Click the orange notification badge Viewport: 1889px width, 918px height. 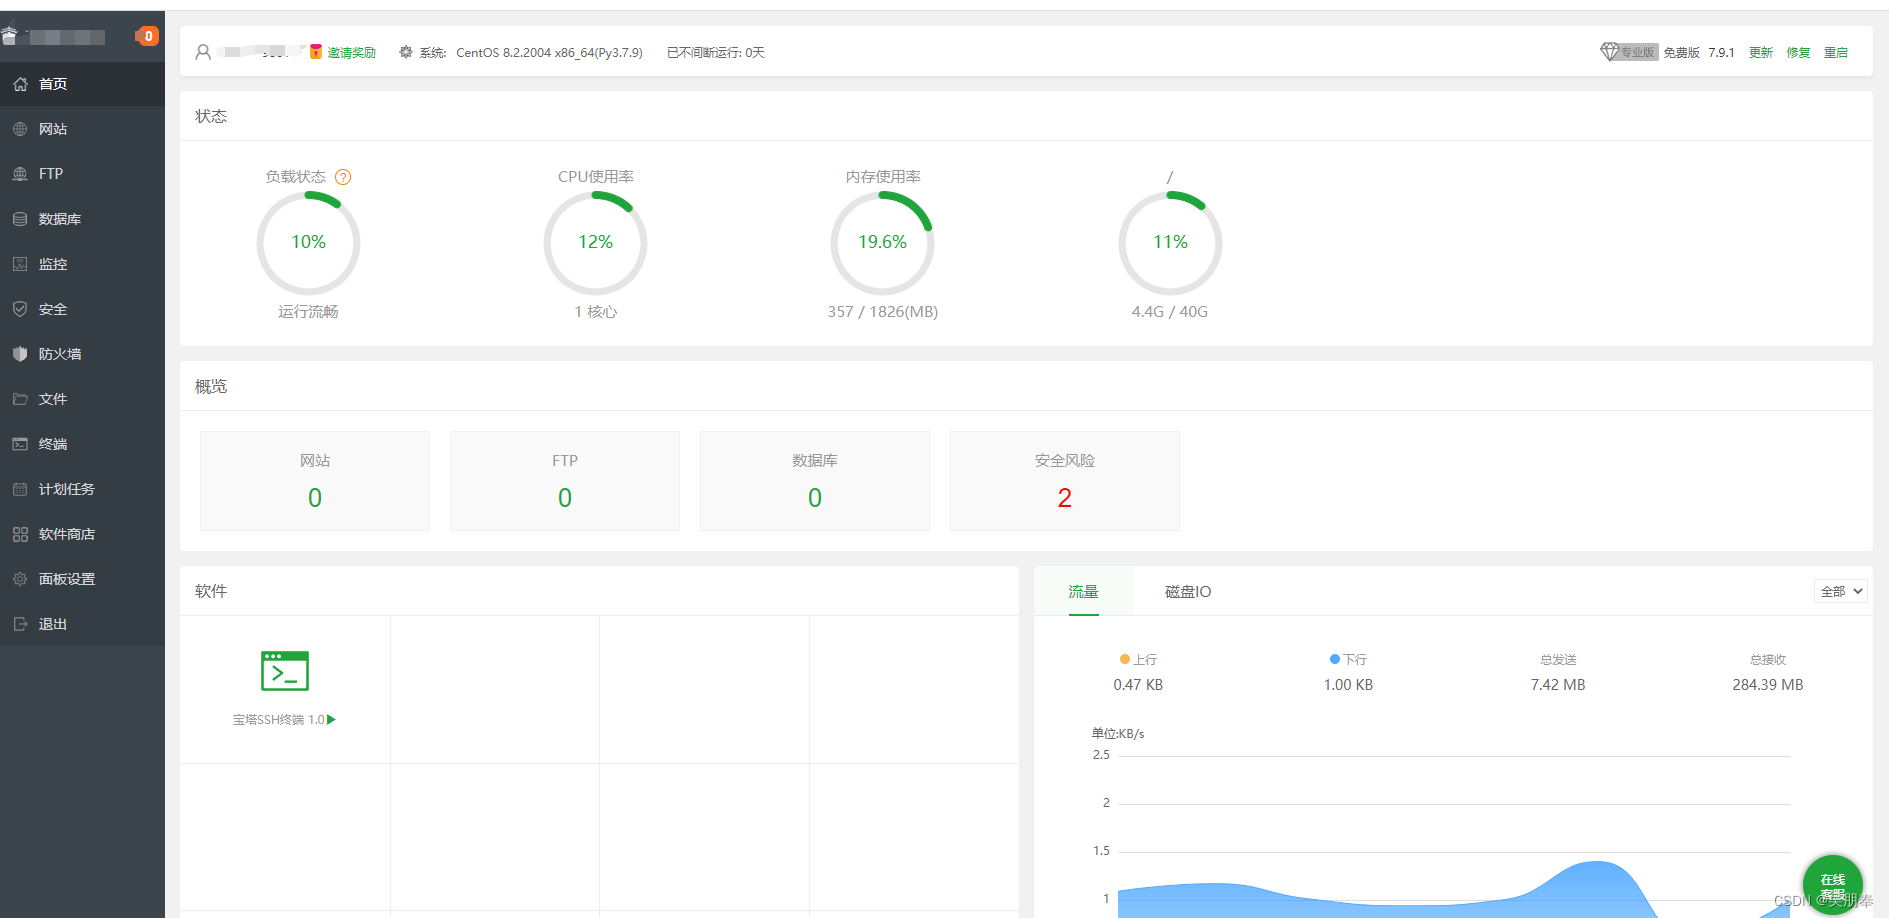coord(147,36)
